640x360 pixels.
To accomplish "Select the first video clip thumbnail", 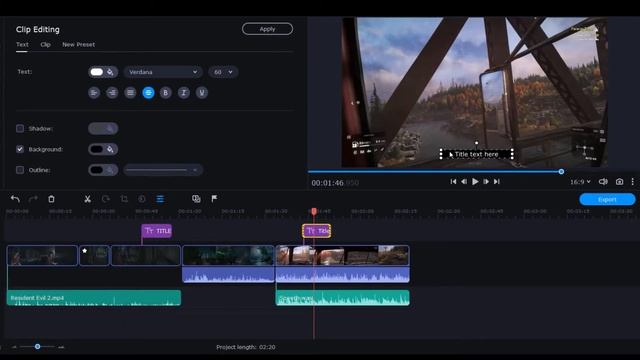I will (42, 256).
